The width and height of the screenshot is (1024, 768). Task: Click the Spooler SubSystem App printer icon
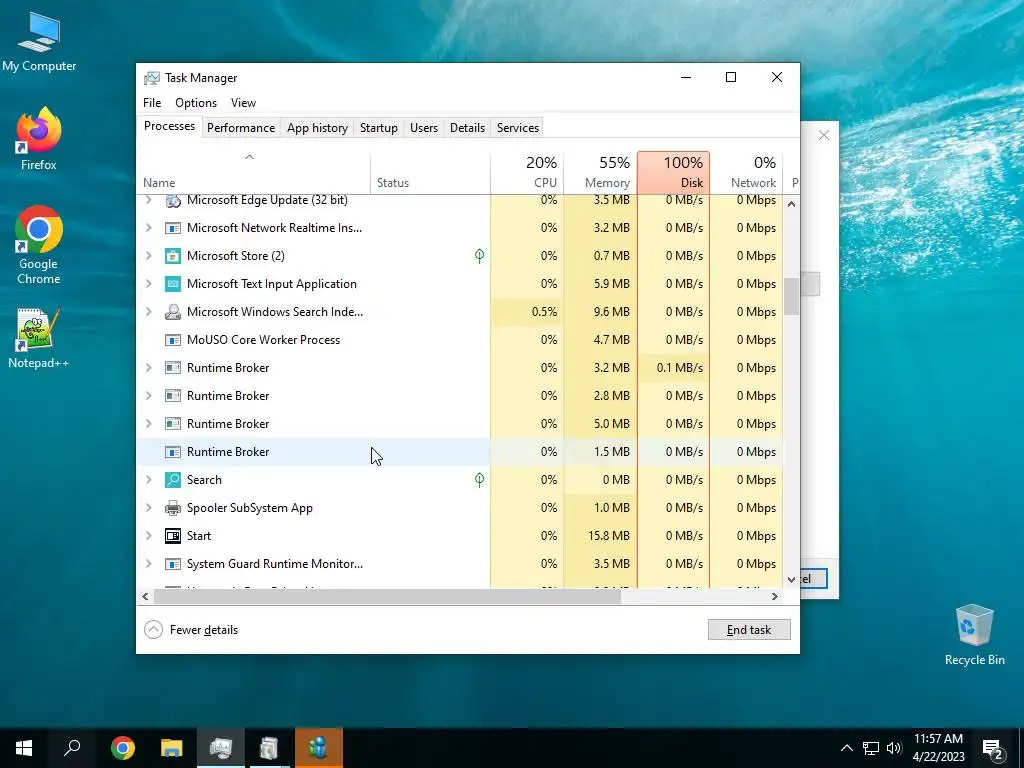pos(172,508)
